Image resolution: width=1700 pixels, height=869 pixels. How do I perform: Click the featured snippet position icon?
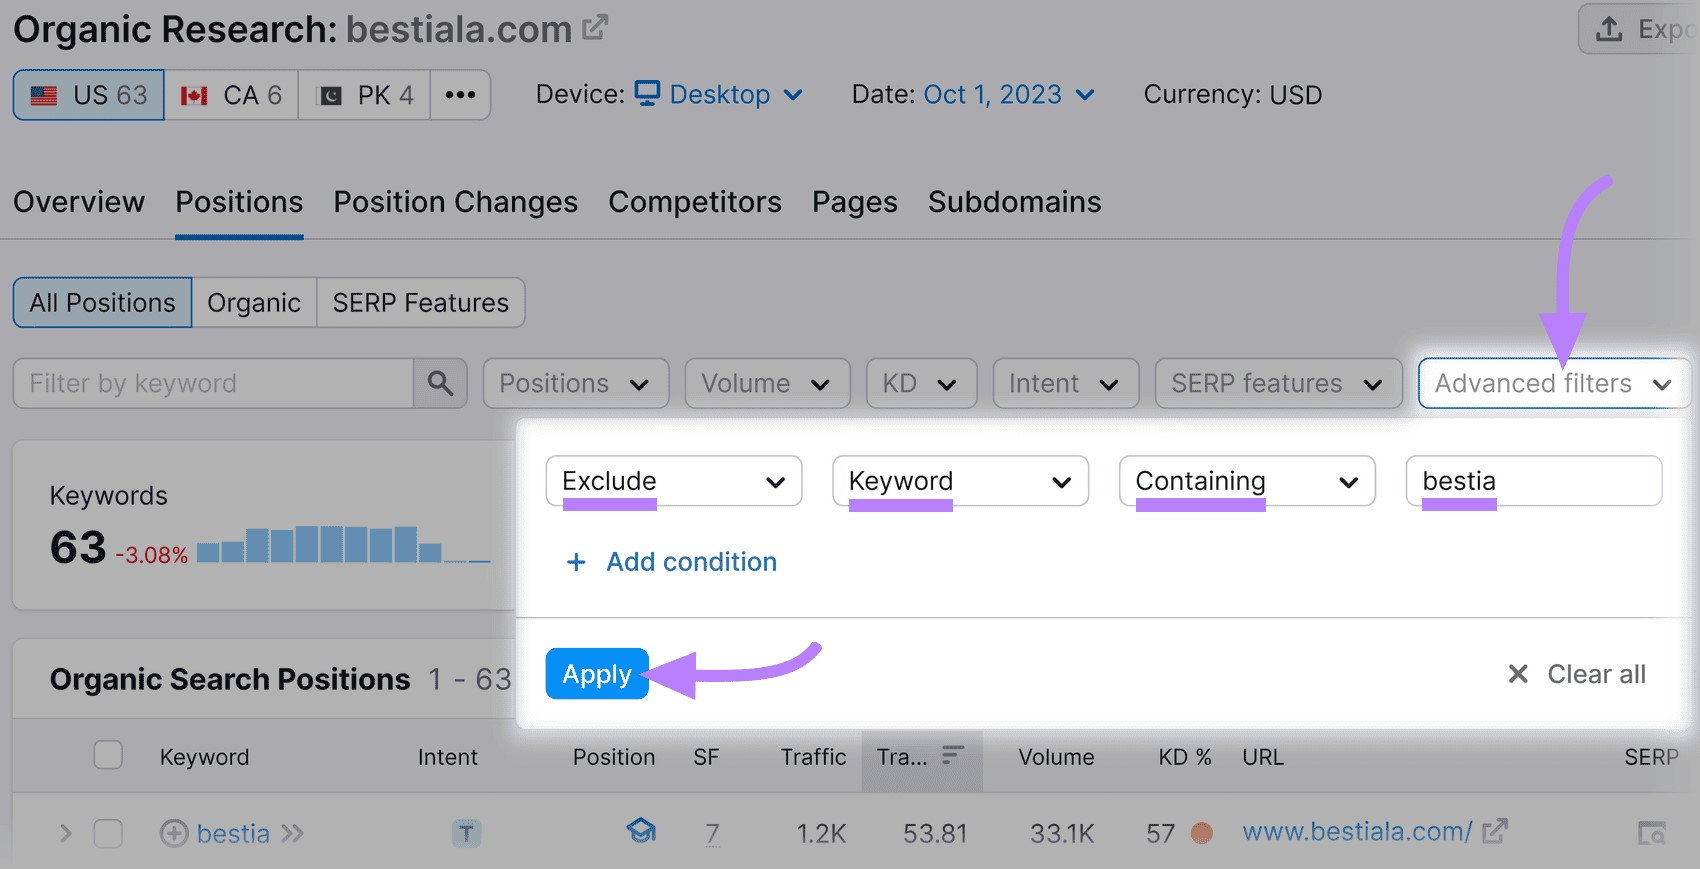(x=641, y=831)
